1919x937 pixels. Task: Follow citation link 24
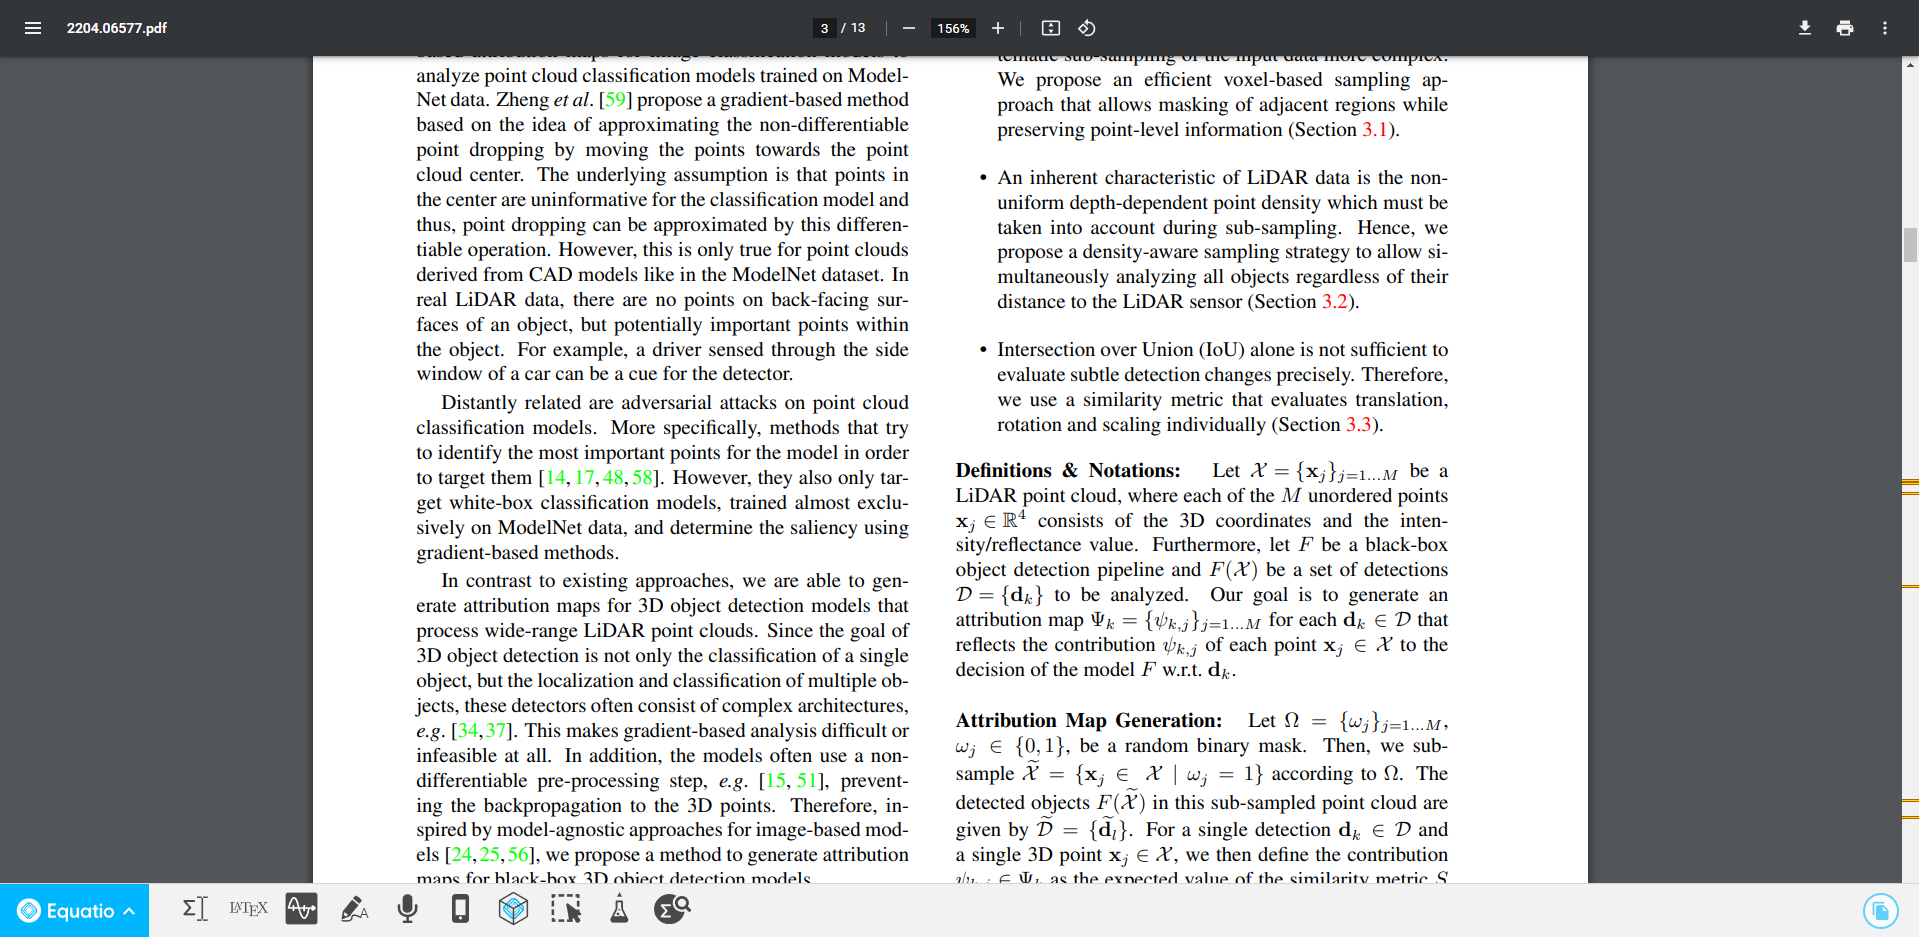click(461, 855)
